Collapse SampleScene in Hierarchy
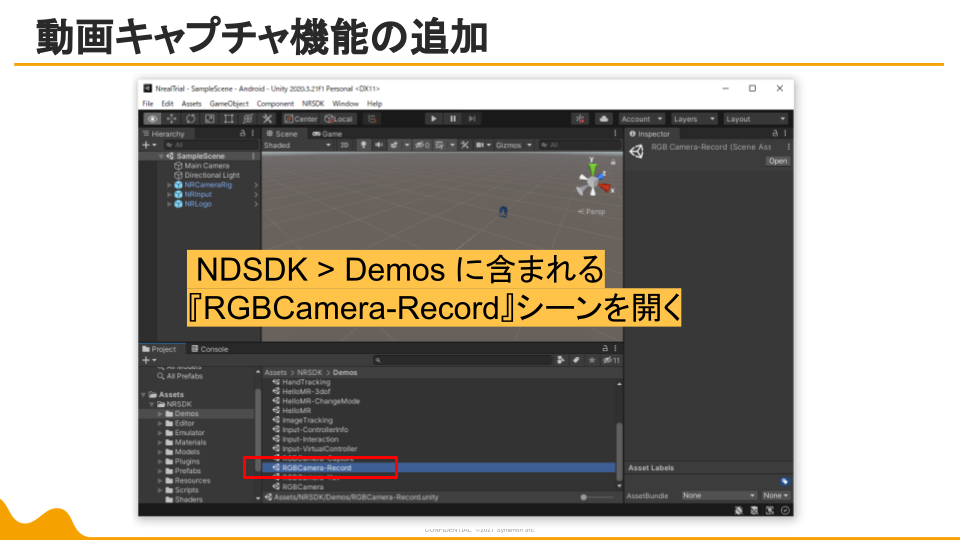 [161, 156]
